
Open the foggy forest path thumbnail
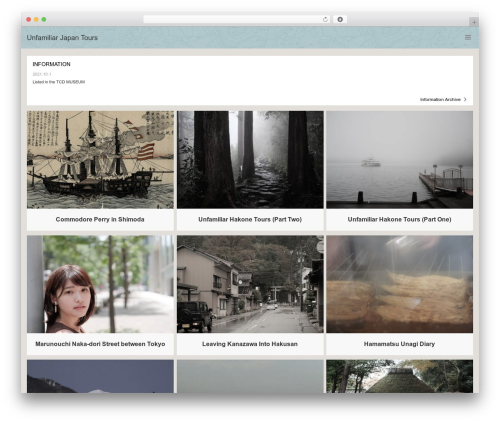tap(250, 160)
